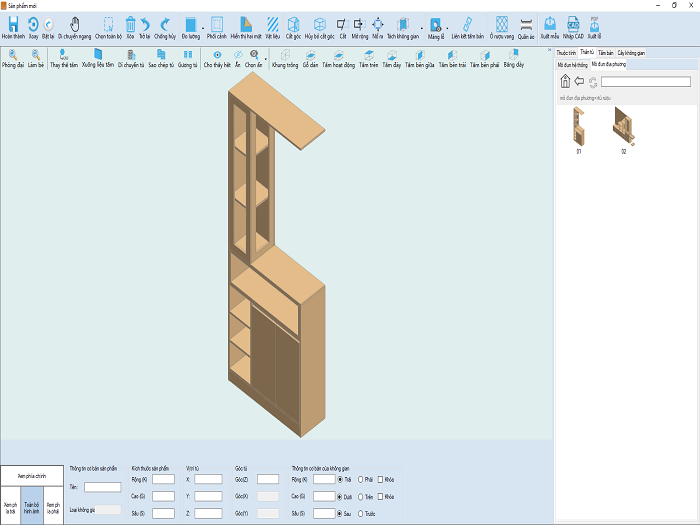700x525 pixels.
Task: Switch to the Thuộc tính tab
Action: pos(566,53)
